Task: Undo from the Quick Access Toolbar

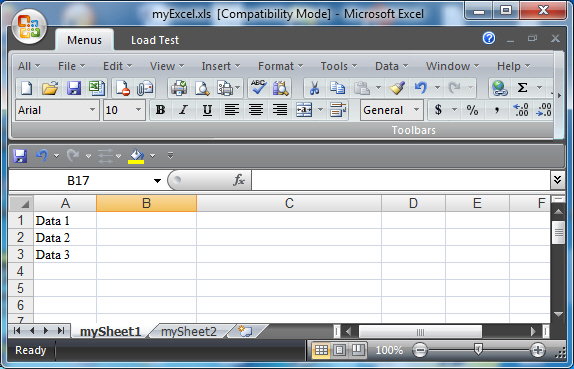Action: (x=42, y=156)
